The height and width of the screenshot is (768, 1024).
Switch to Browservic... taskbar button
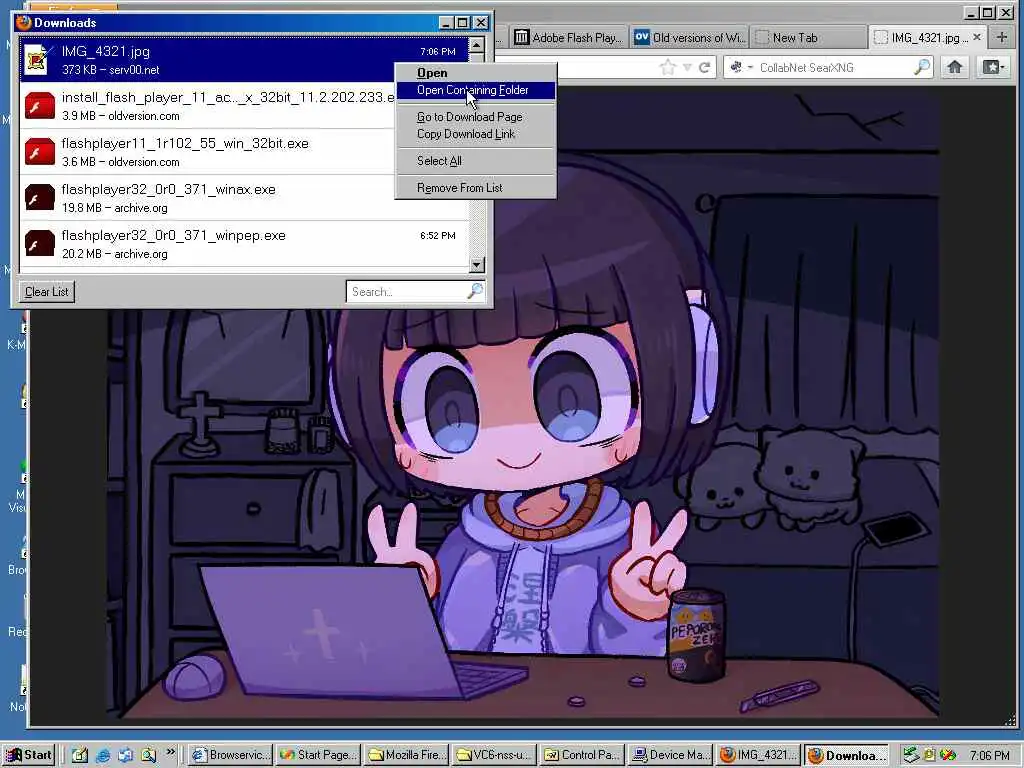(231, 755)
